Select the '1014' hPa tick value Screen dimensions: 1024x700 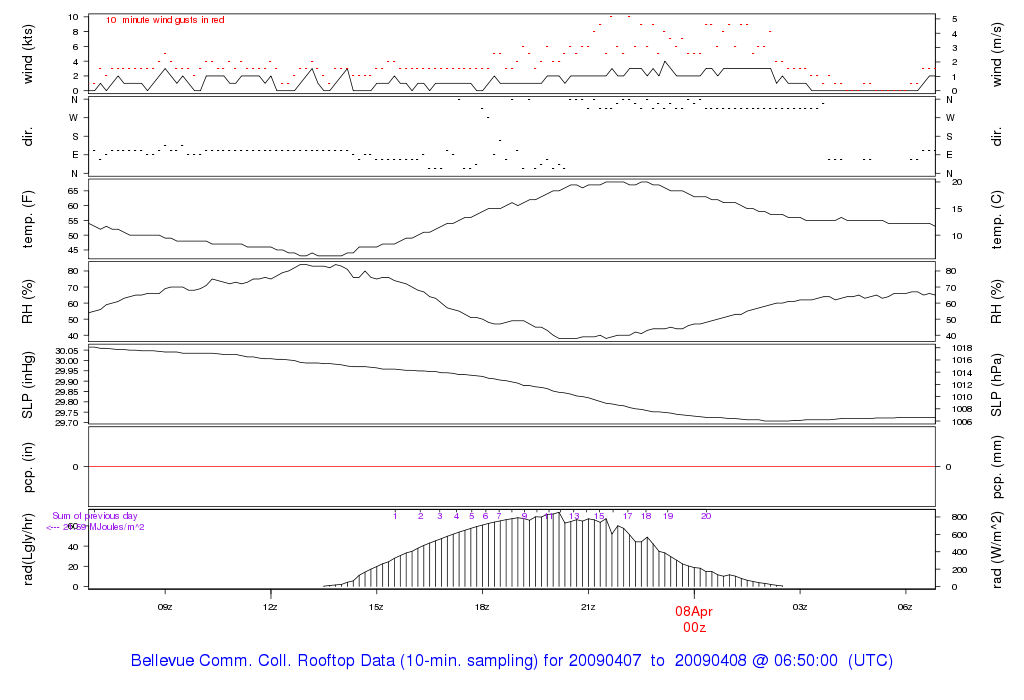coord(962,373)
